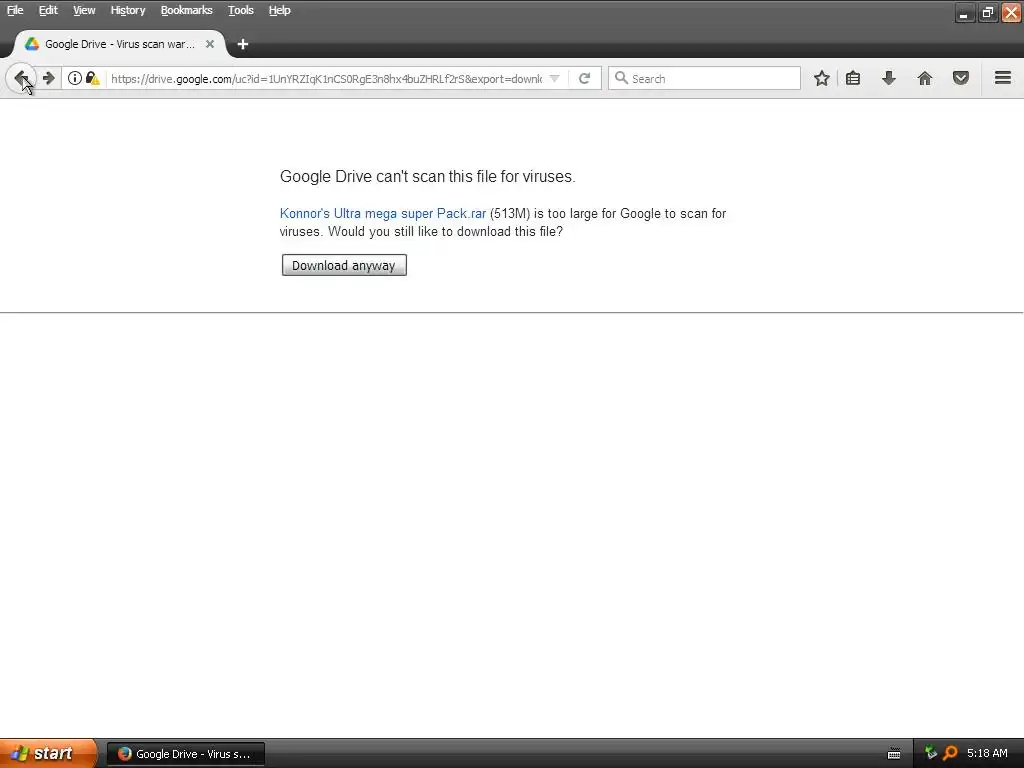The height and width of the screenshot is (768, 1024).
Task: Activate Firefox taskbar button Google Drive
Action: pyautogui.click(x=185, y=754)
